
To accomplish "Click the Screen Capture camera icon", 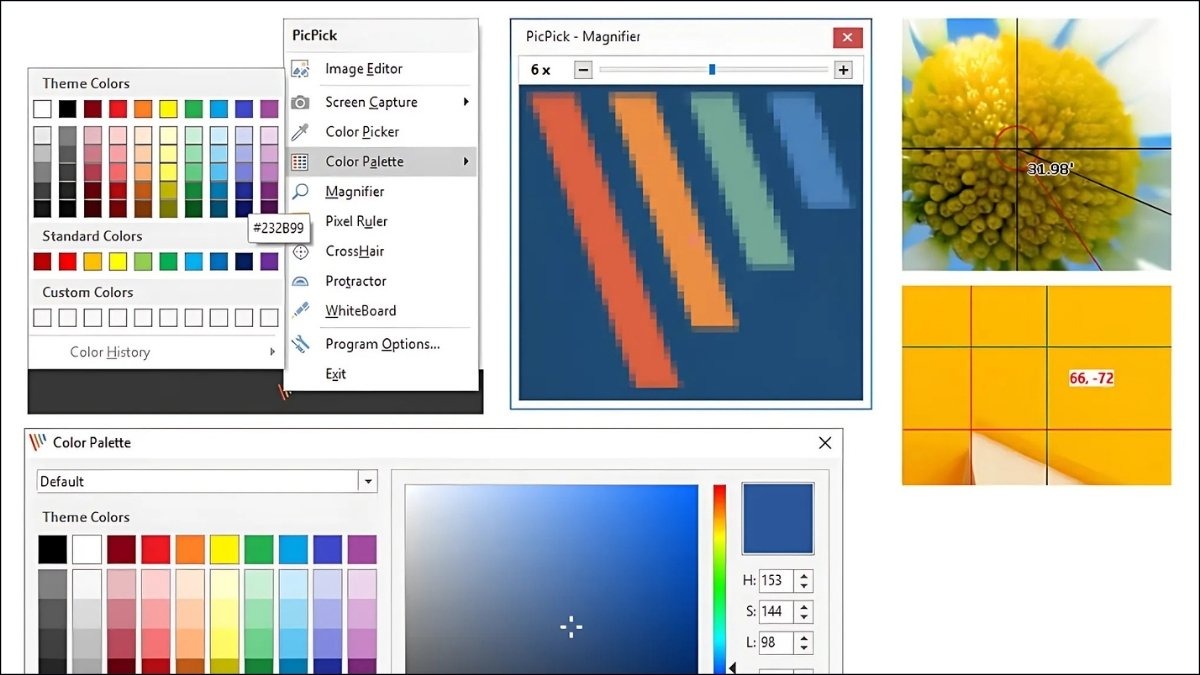I will coord(299,102).
